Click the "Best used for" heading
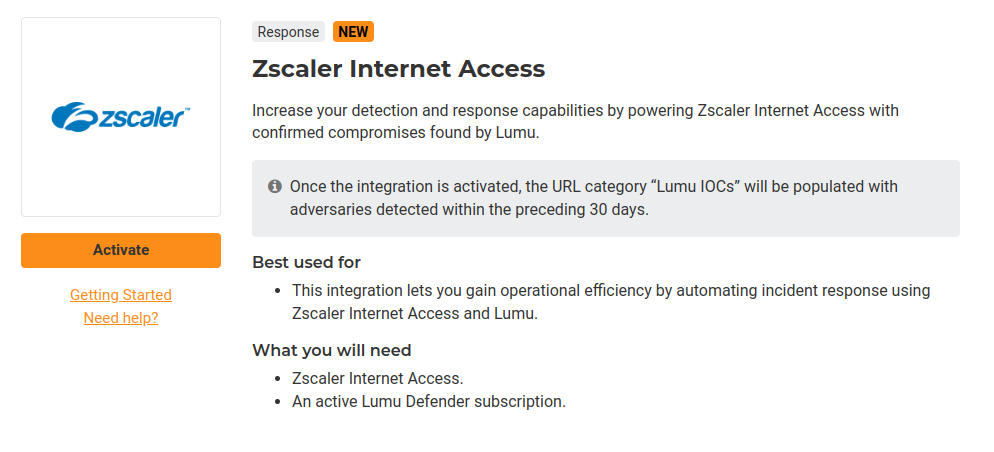The width and height of the screenshot is (994, 452). [x=306, y=262]
